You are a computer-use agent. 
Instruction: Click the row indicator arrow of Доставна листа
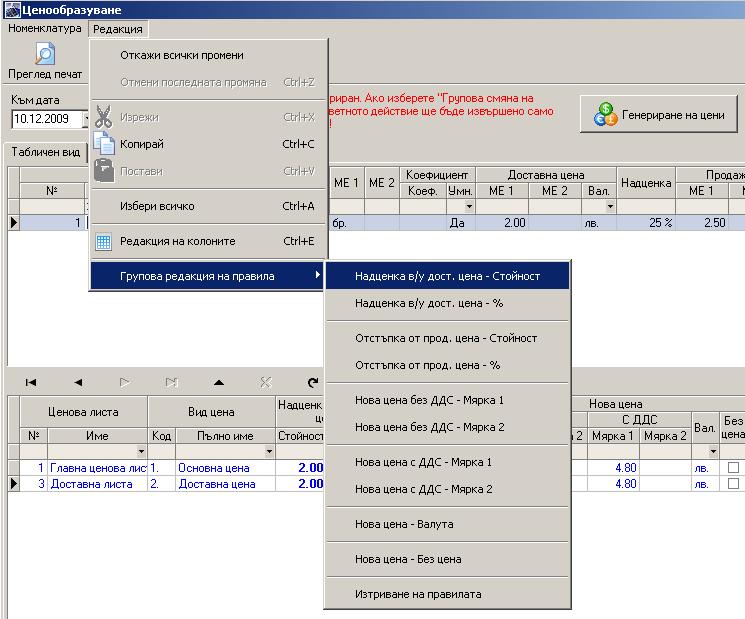pos(14,484)
